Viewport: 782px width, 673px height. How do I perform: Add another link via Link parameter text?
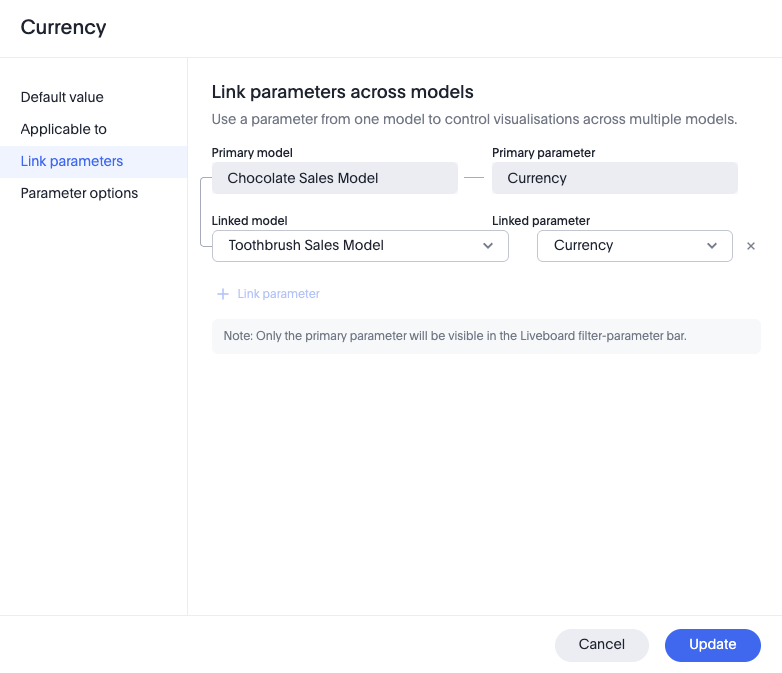pyautogui.click(x=278, y=294)
